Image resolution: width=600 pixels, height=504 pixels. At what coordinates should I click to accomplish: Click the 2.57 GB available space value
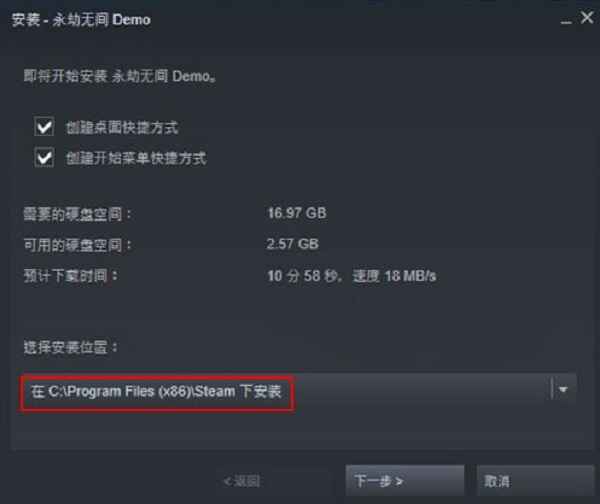(x=293, y=244)
